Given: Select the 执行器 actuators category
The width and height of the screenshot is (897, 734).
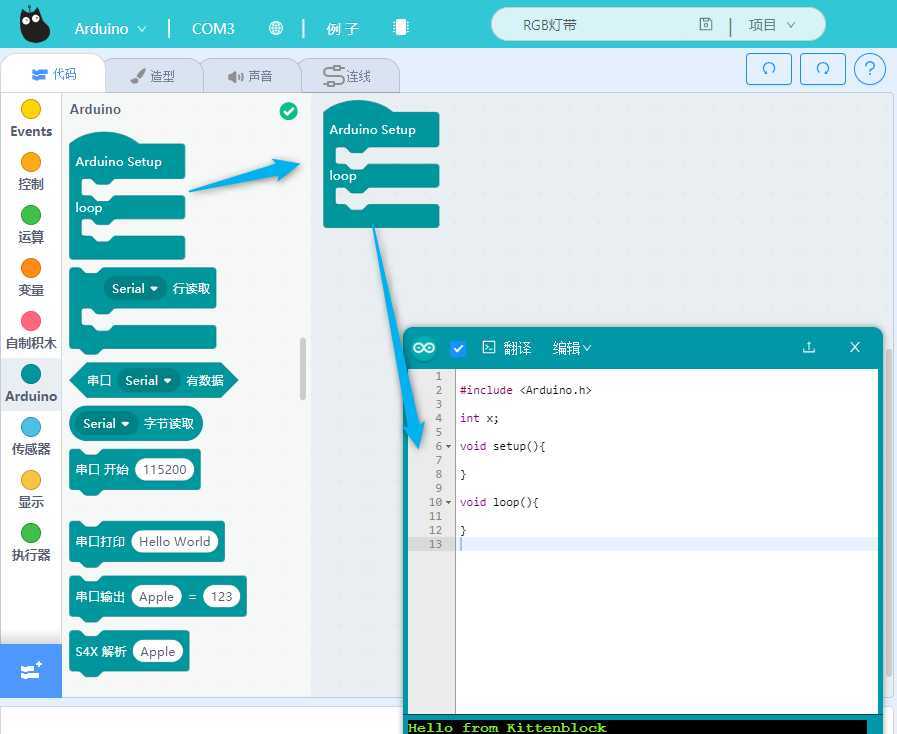Looking at the screenshot, I should pos(31,543).
